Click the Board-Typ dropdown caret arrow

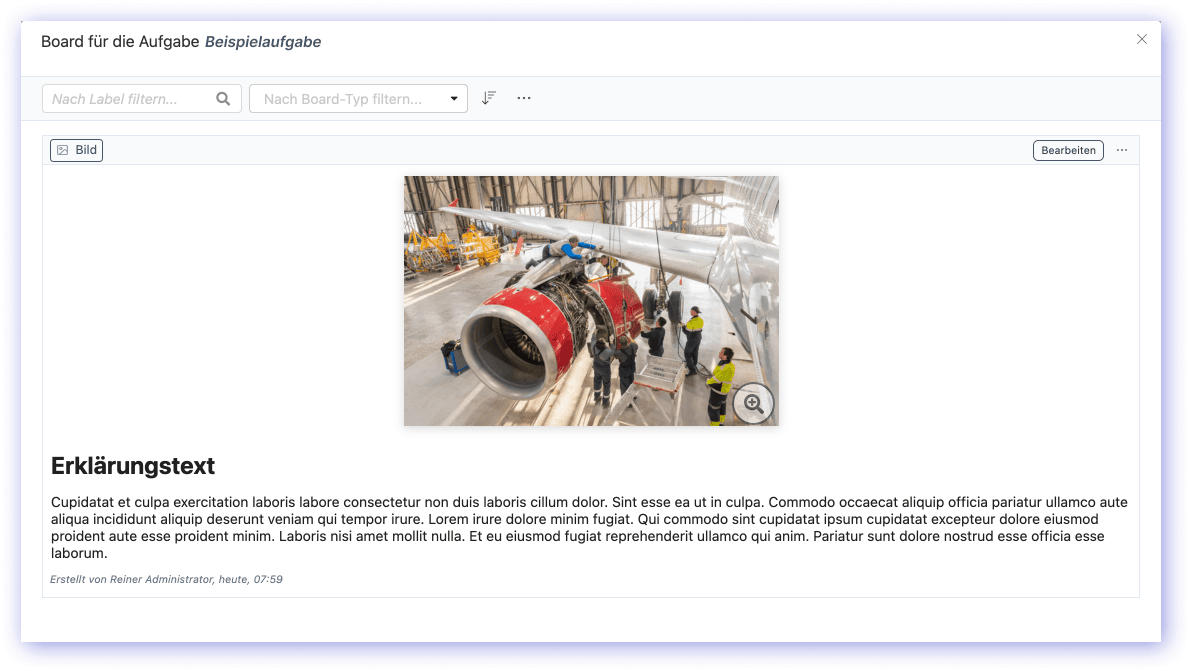(x=454, y=99)
